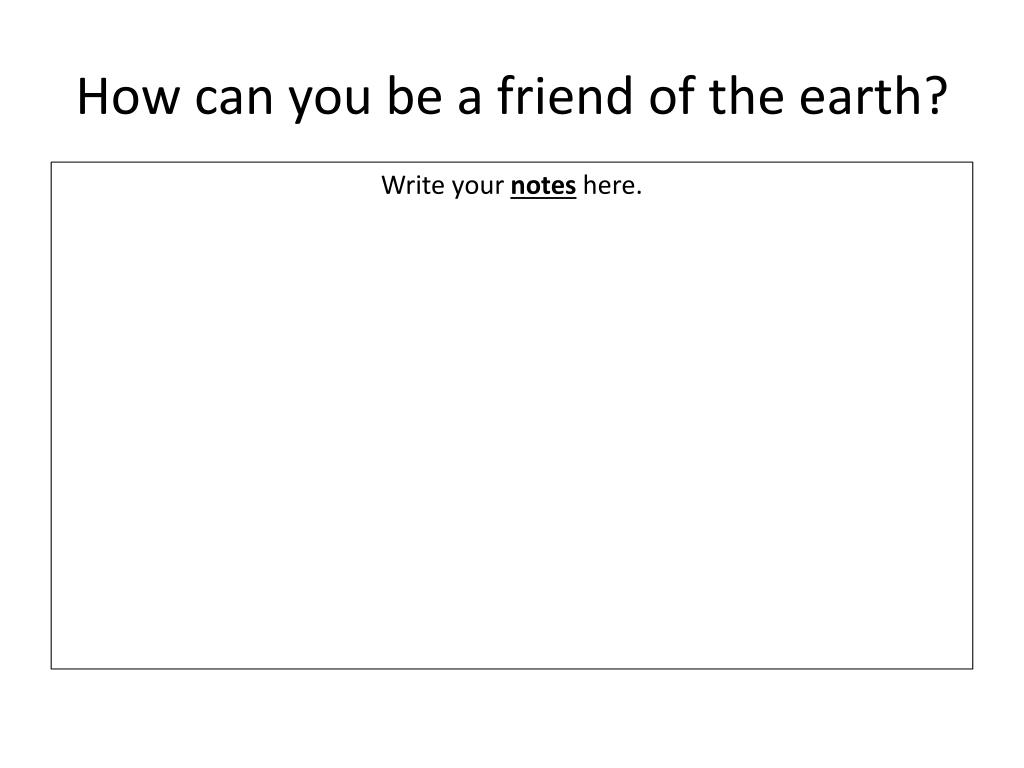Click the word "your" in the notes prompt
This screenshot has height=768, width=1024.
click(x=477, y=188)
